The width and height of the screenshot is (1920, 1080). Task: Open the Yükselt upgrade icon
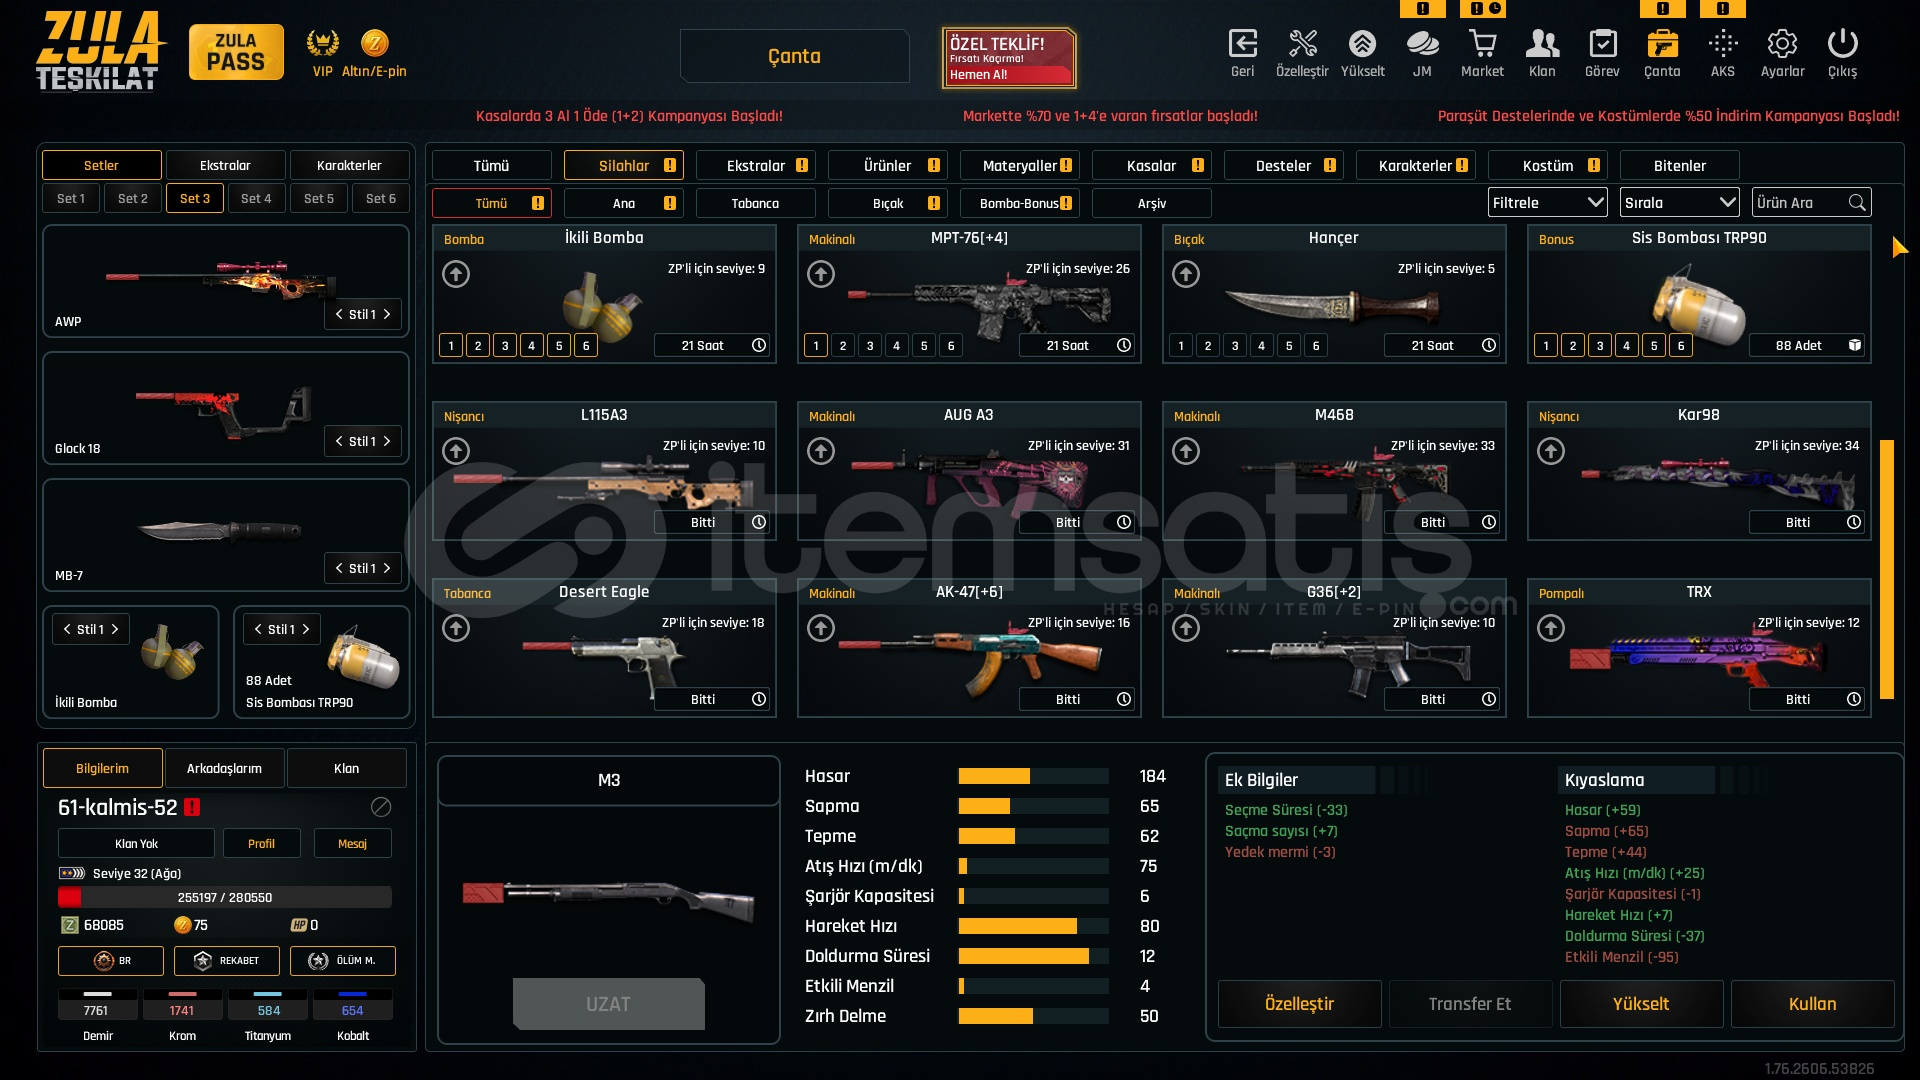pyautogui.click(x=1362, y=44)
